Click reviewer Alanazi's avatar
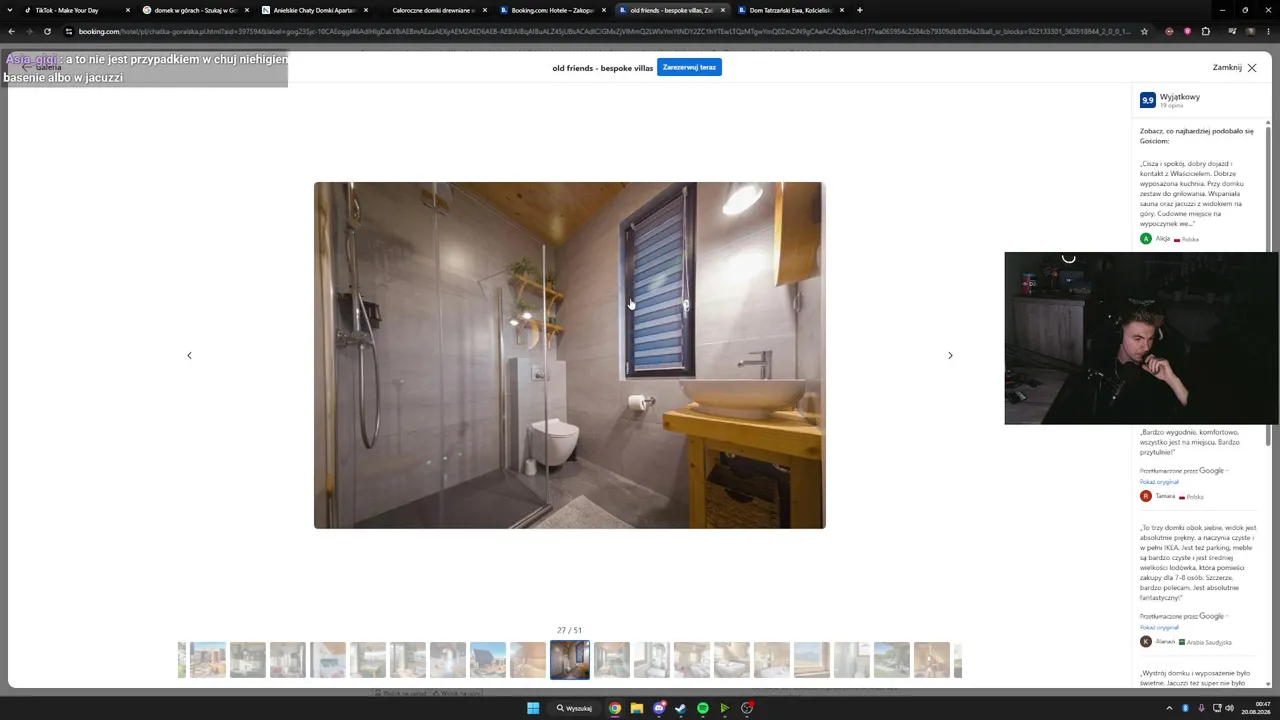1280x720 pixels. pyautogui.click(x=1146, y=641)
